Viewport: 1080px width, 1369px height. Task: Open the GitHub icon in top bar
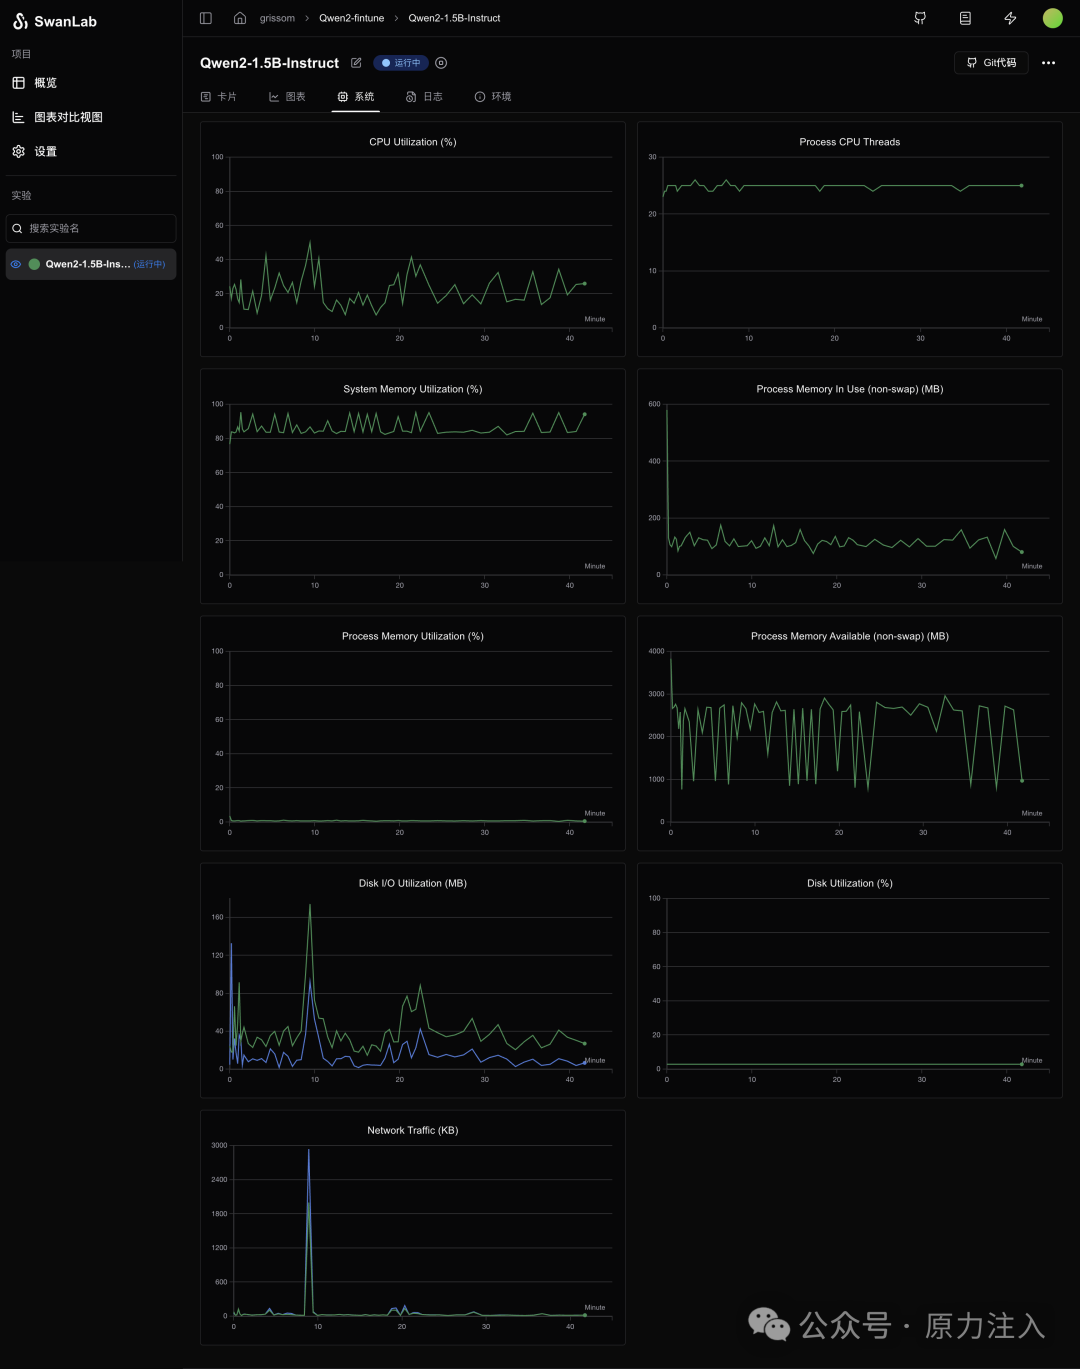(920, 18)
